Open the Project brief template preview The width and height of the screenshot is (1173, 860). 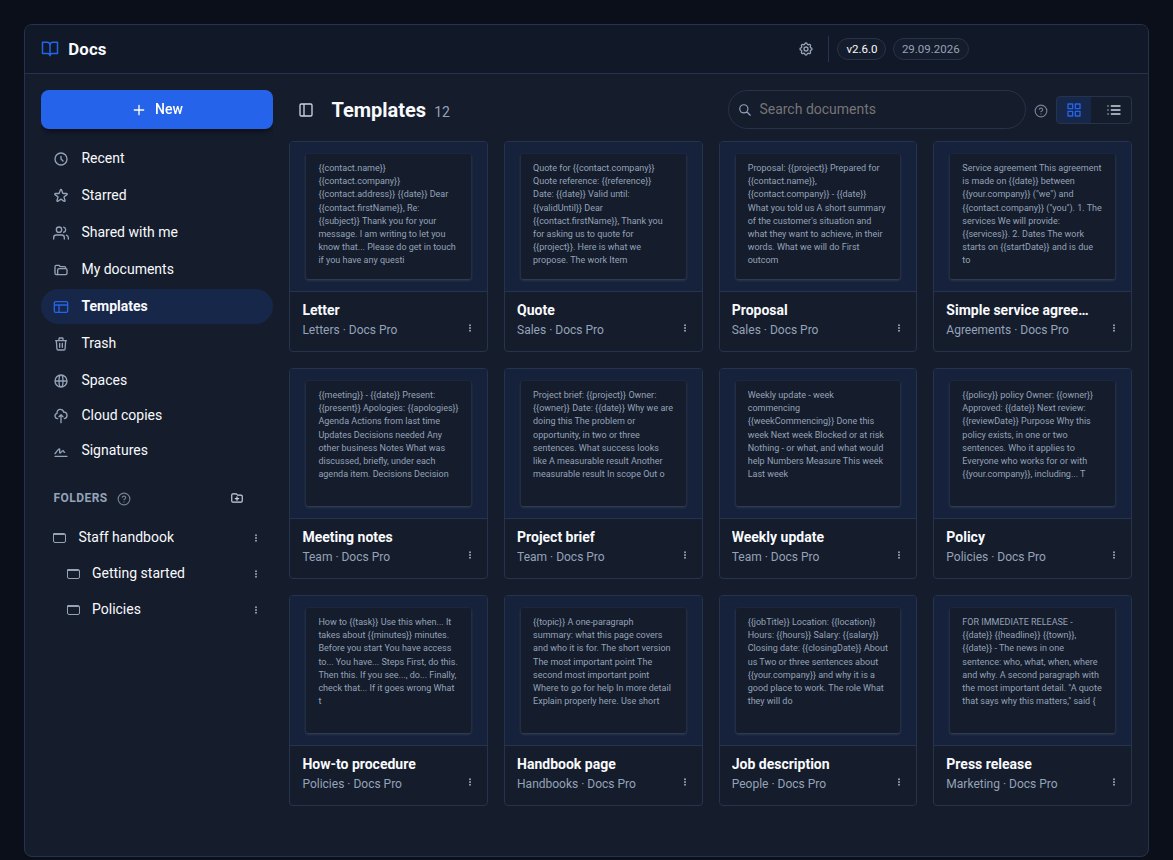603,443
